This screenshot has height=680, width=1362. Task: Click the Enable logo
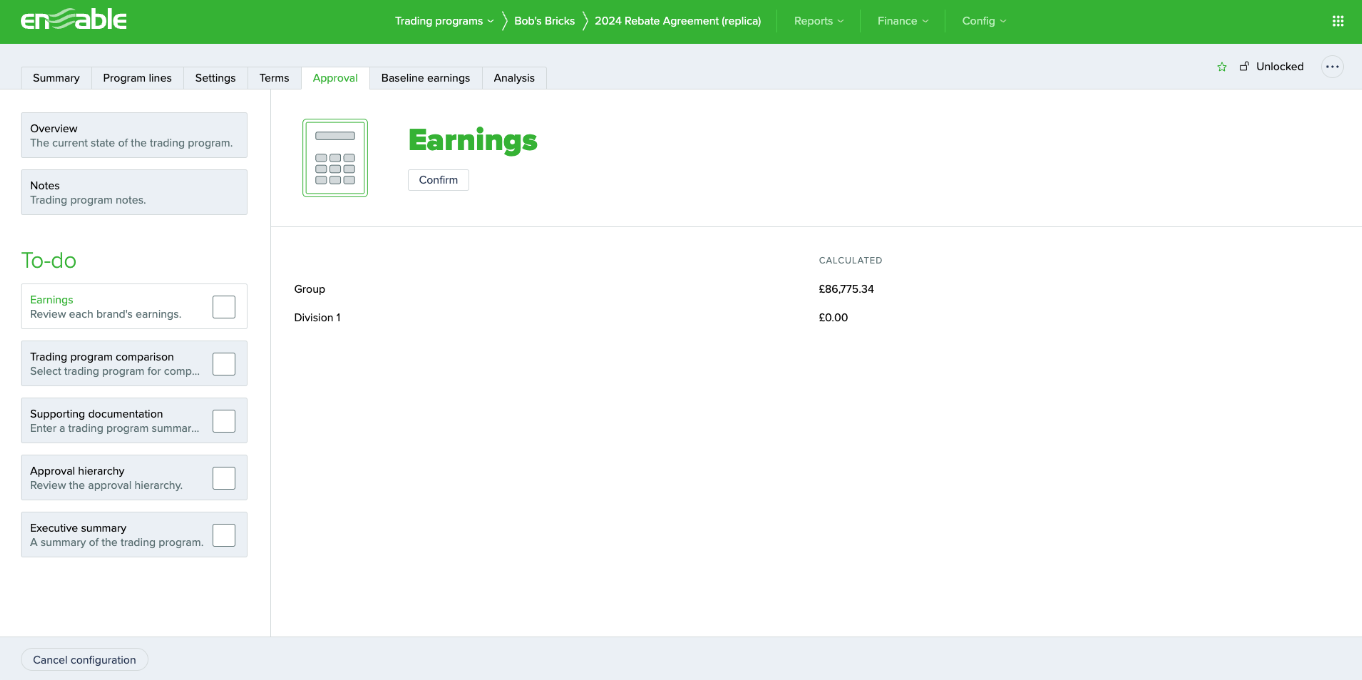point(74,20)
